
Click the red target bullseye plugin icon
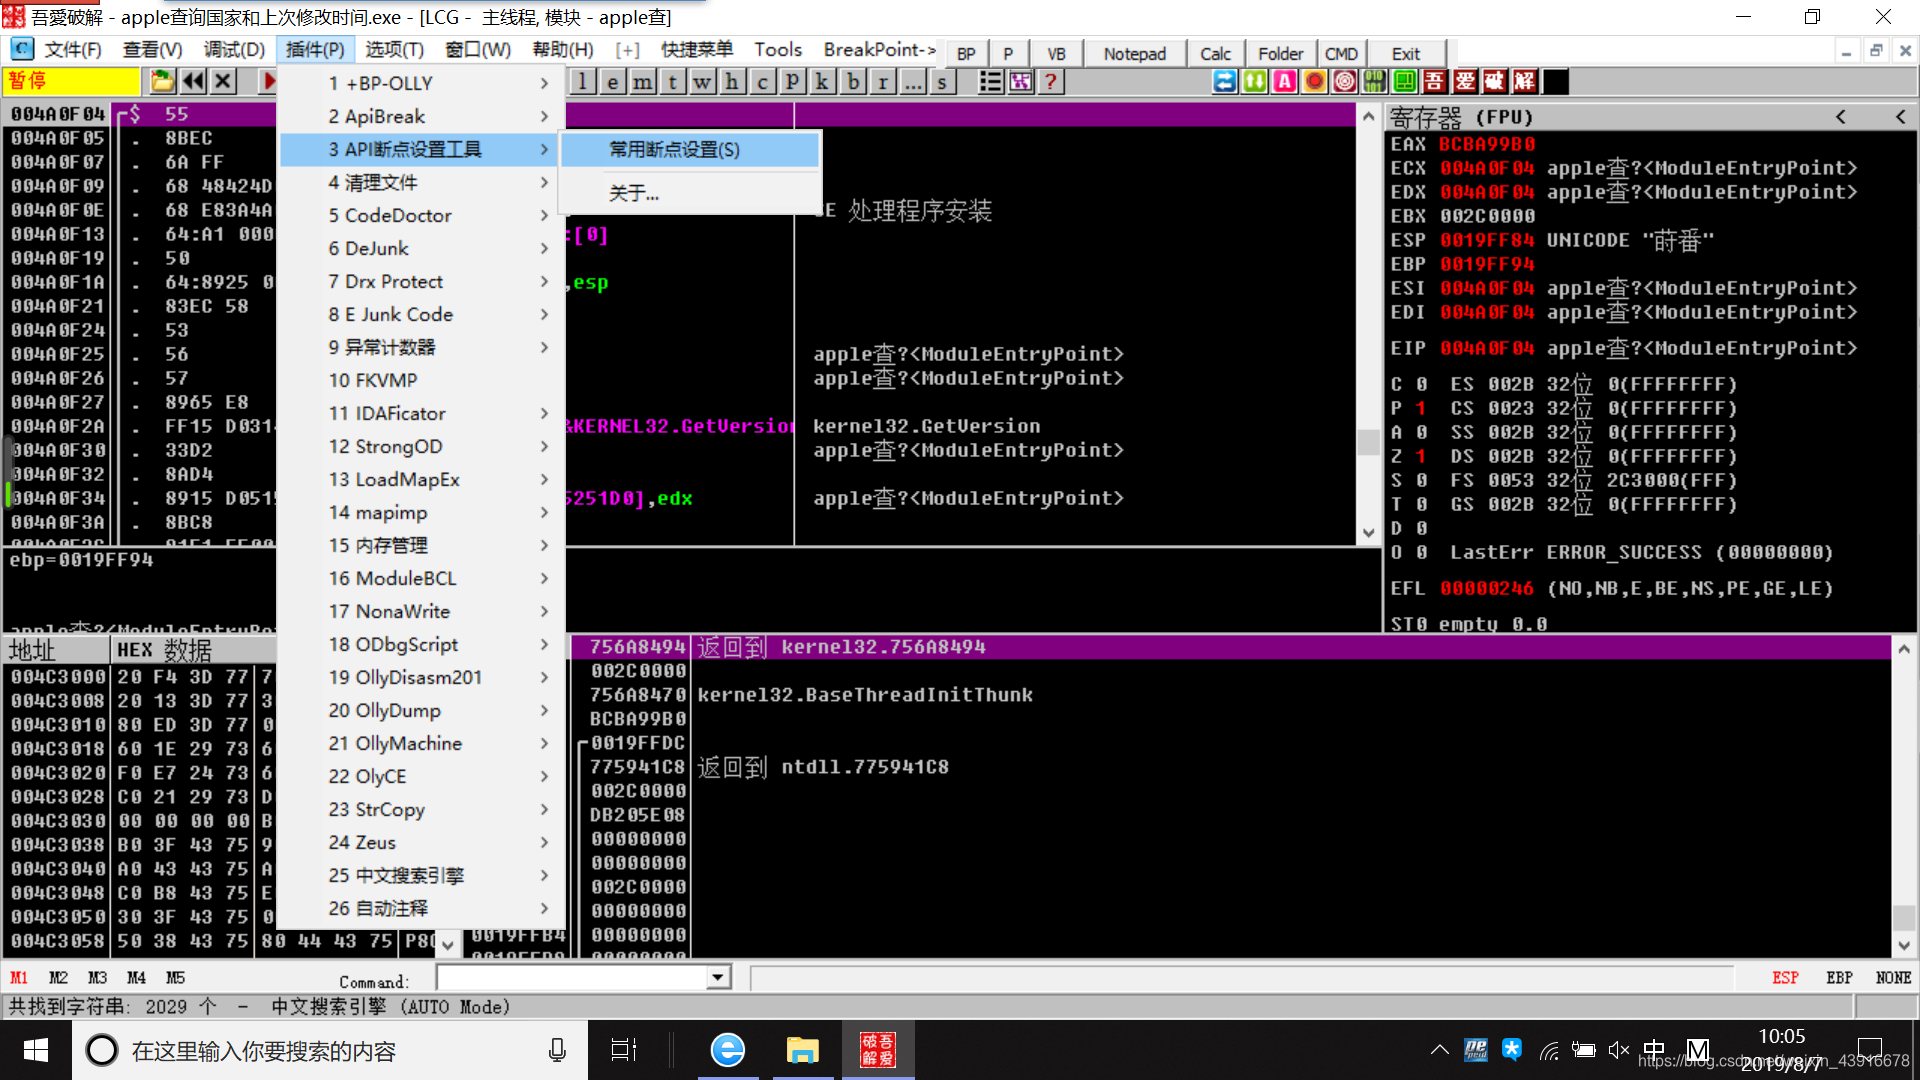1345,82
